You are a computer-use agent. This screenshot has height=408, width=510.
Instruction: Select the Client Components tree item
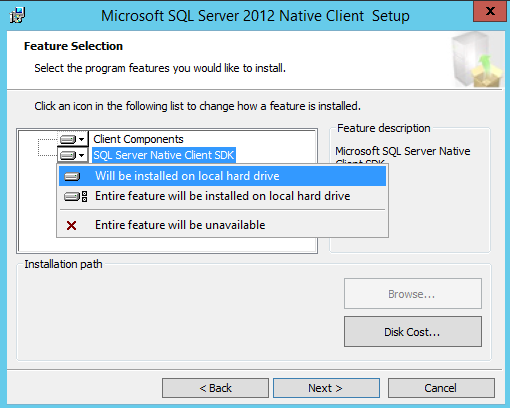pos(138,139)
